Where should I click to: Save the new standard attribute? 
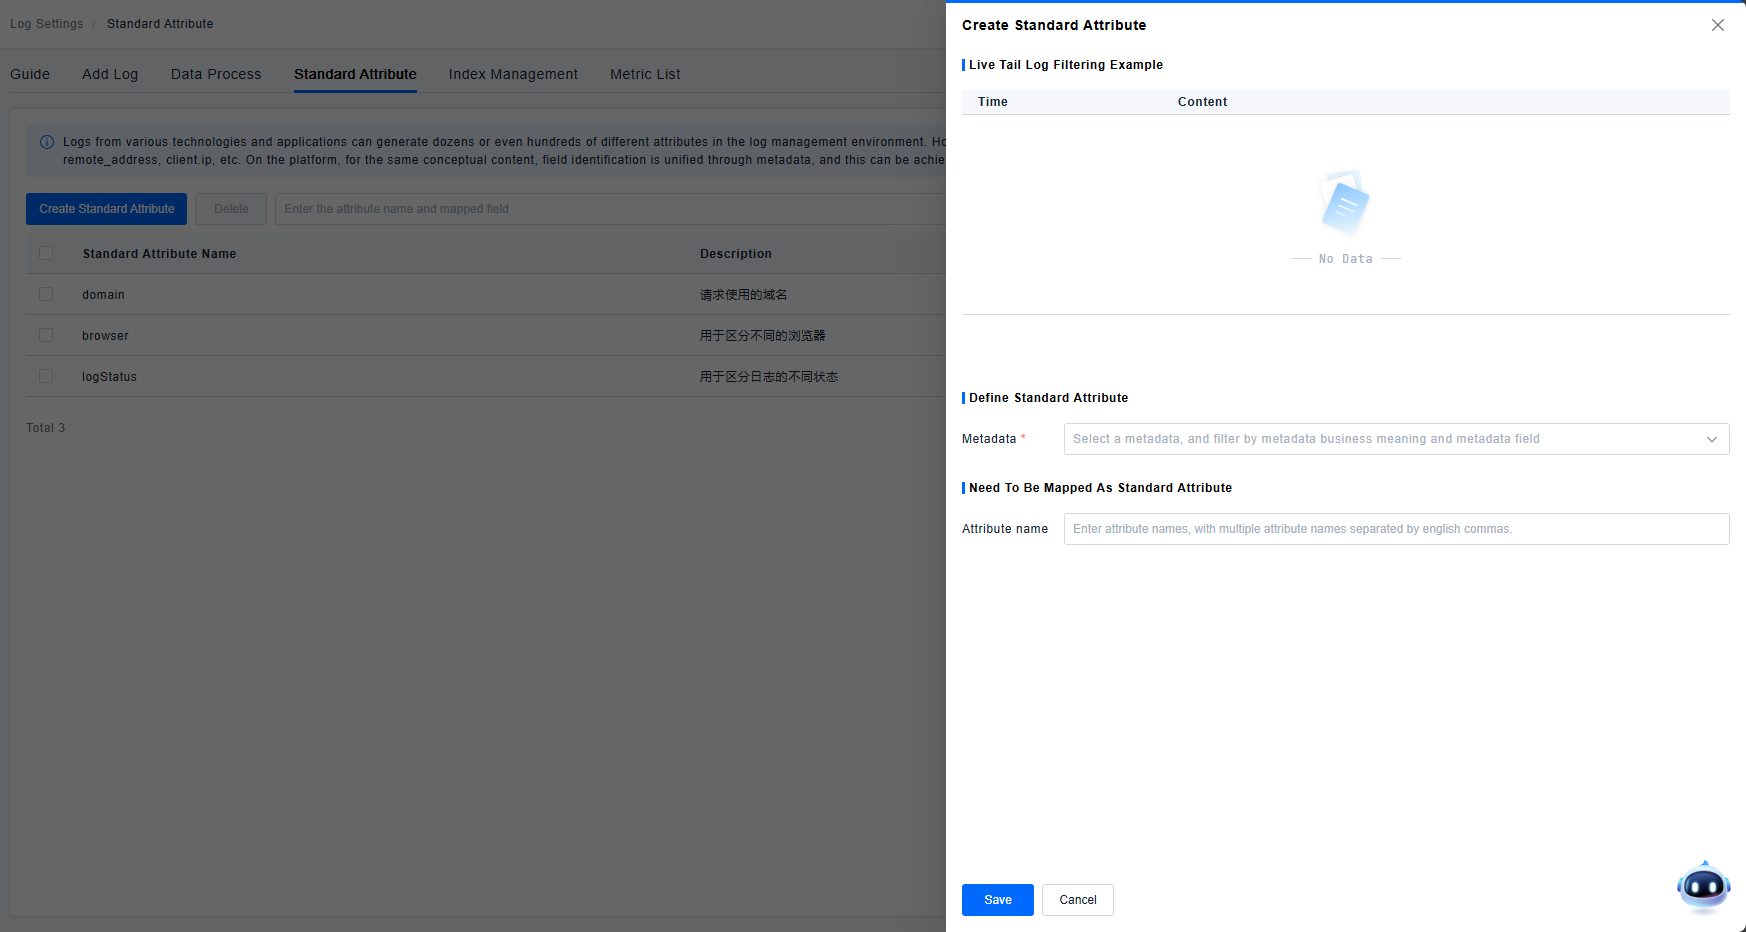point(997,900)
